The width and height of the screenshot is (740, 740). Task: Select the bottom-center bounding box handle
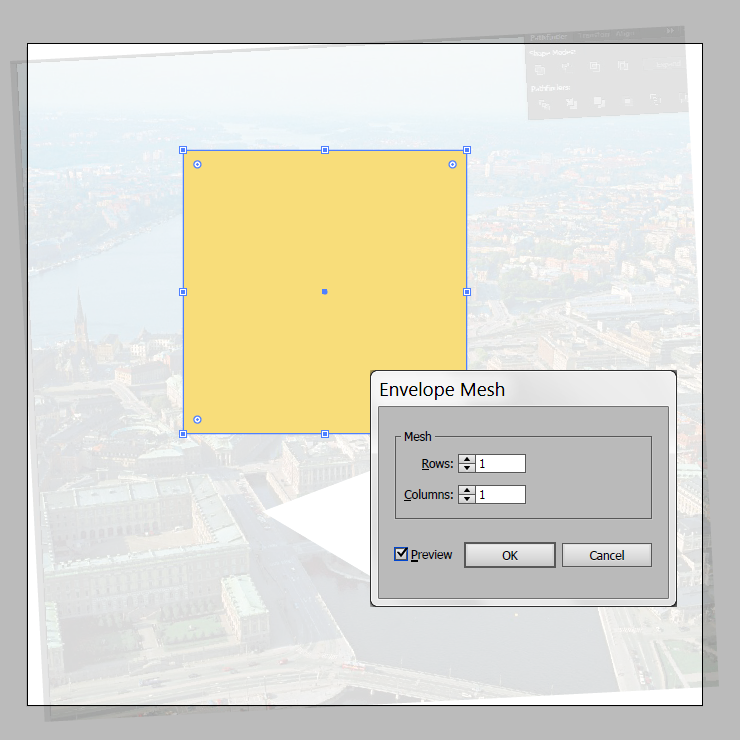(325, 434)
